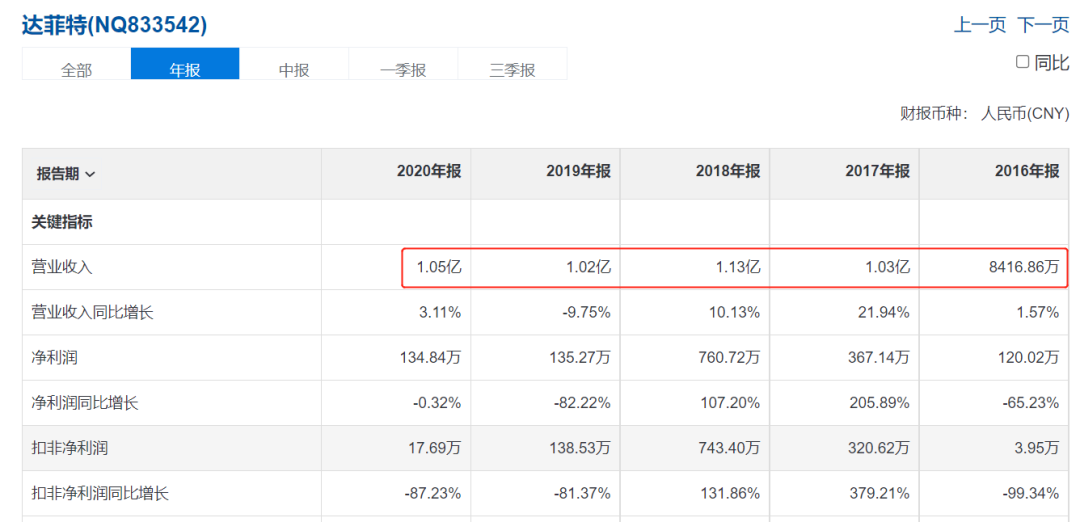Click the 扣非净利润 row label
This screenshot has height=522, width=1080.
[x=69, y=448]
